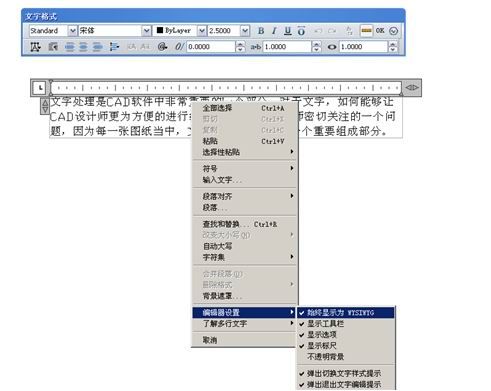This screenshot has width=491, height=391.
Task: Click the OK button in text toolbar
Action: [x=380, y=31]
